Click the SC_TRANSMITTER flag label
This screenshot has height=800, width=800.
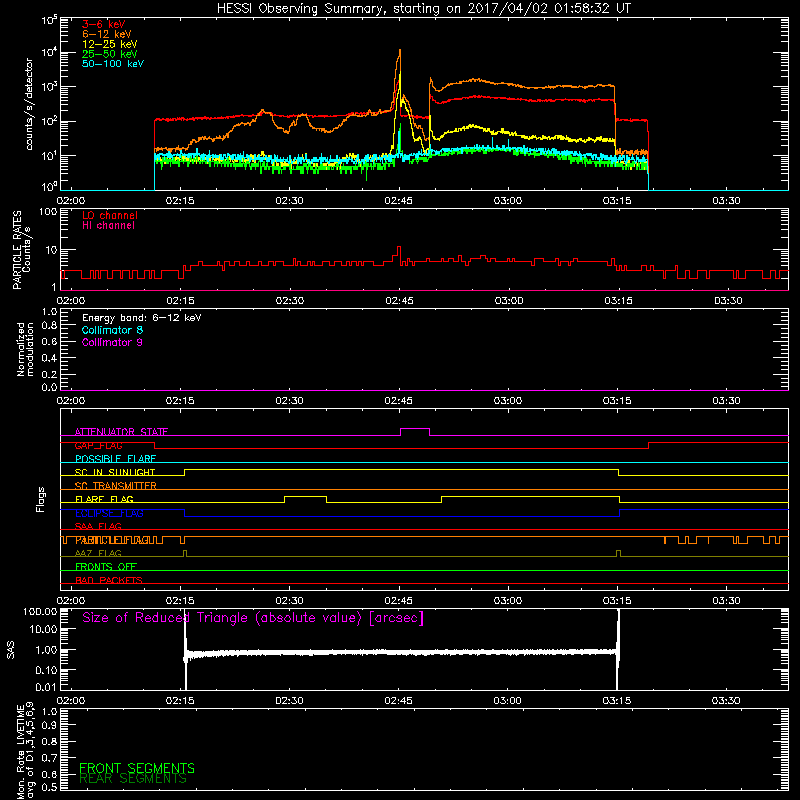click(115, 486)
